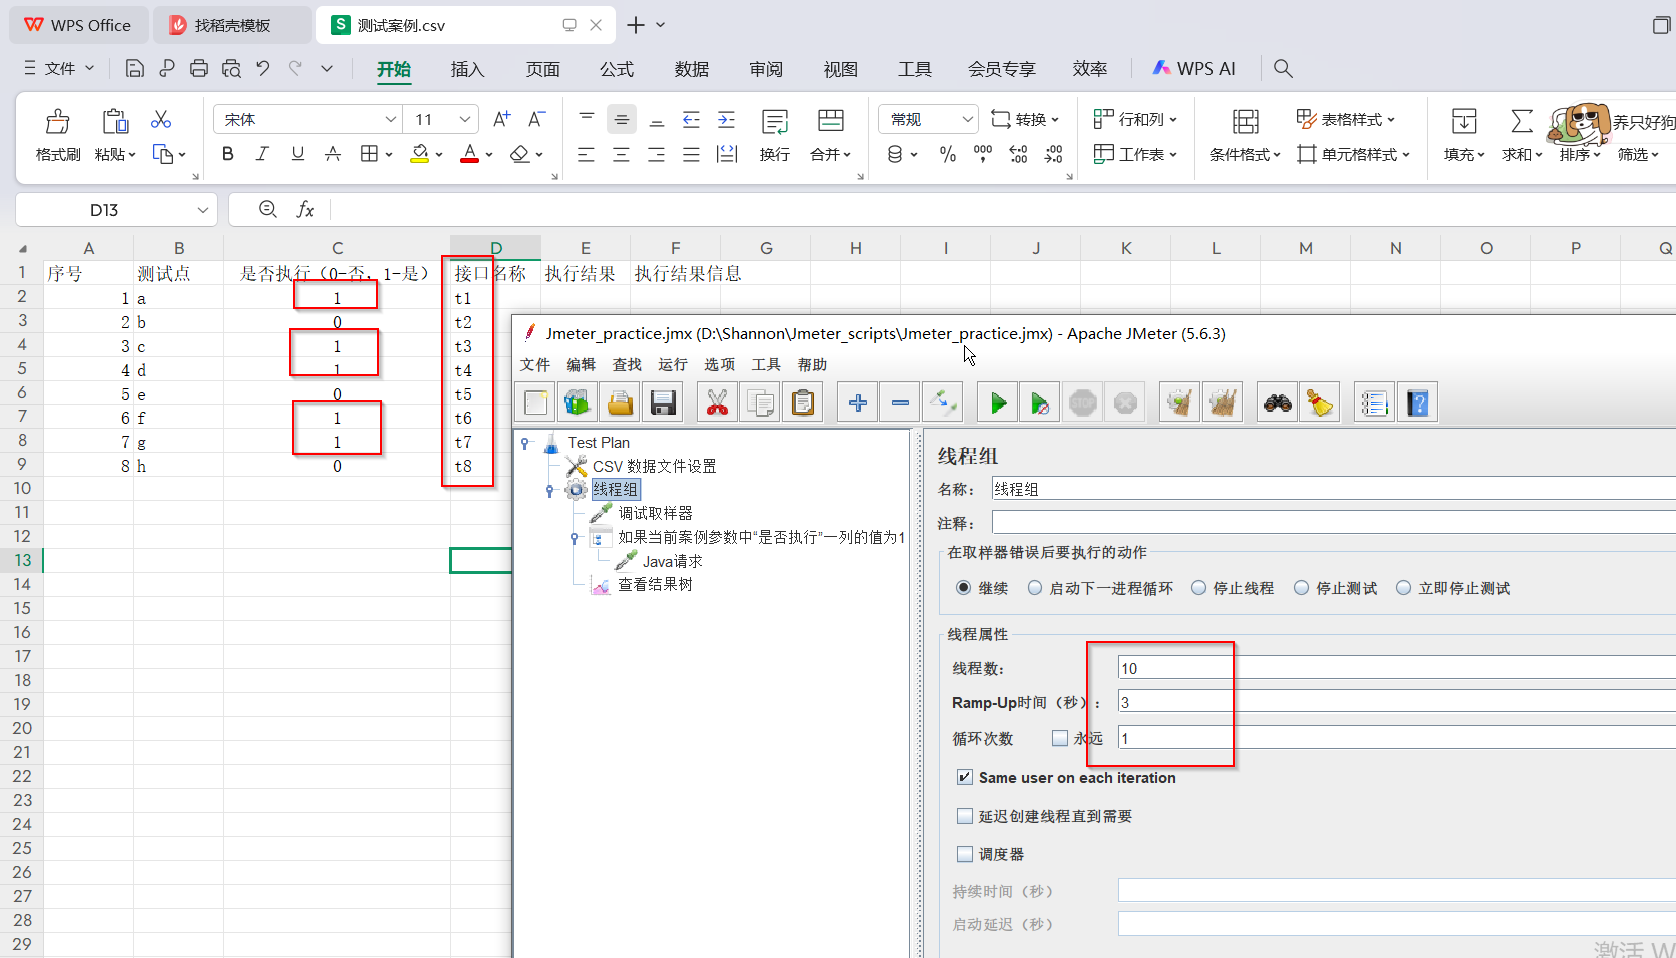
Task: Click the red scissors Cut icon in JMeter
Action: (x=717, y=403)
